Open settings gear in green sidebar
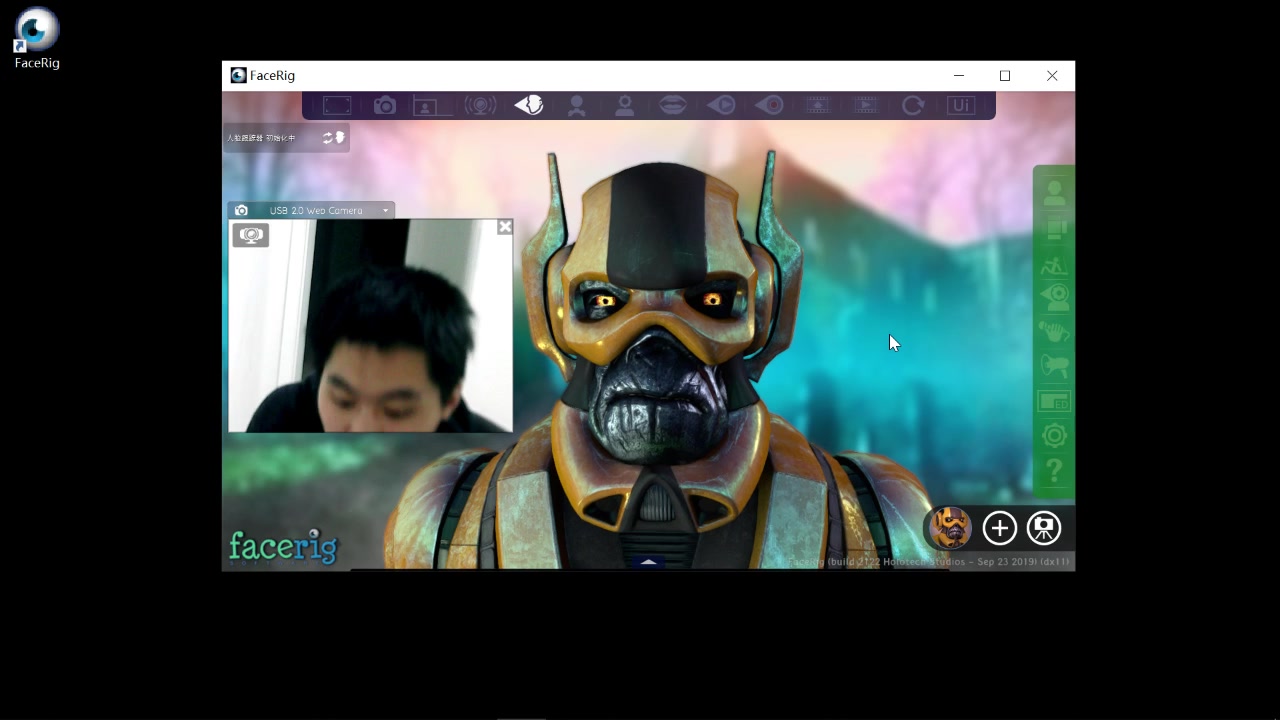1280x720 pixels. click(1054, 436)
